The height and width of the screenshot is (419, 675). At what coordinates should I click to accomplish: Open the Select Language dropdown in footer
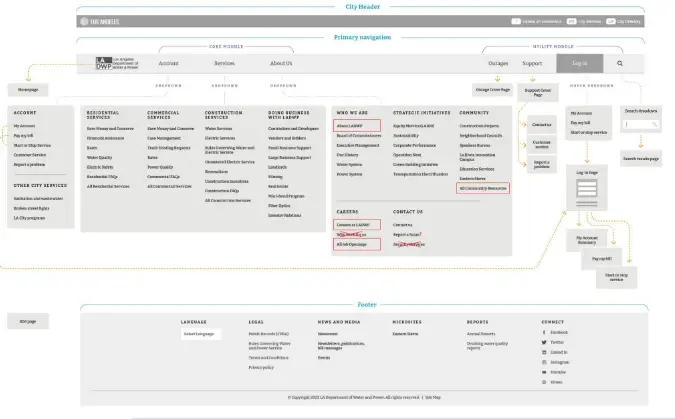(x=201, y=334)
